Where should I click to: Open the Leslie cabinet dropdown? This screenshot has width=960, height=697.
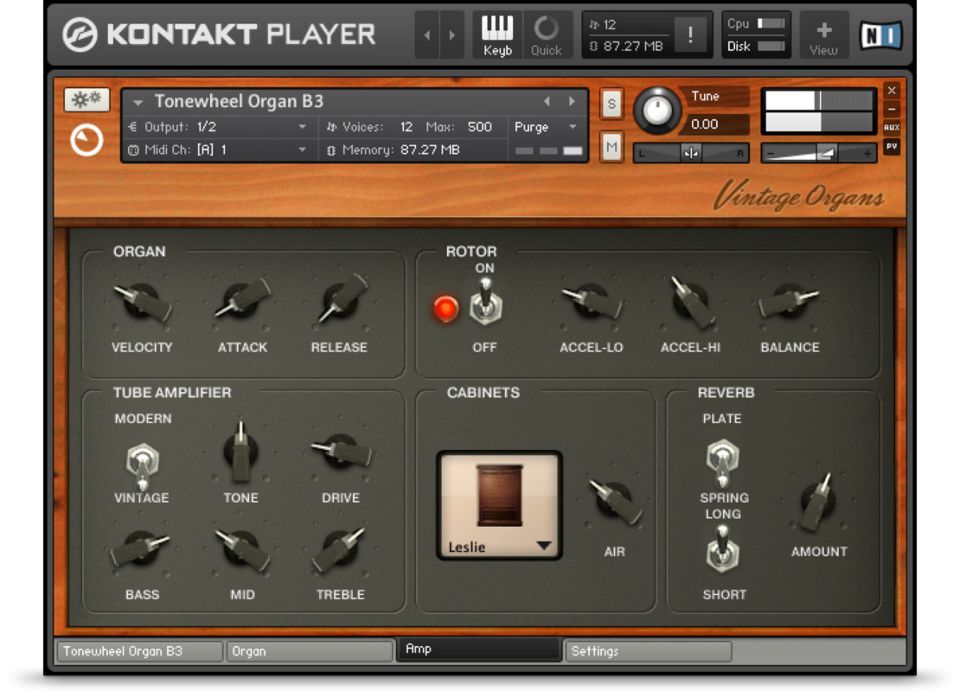[544, 546]
